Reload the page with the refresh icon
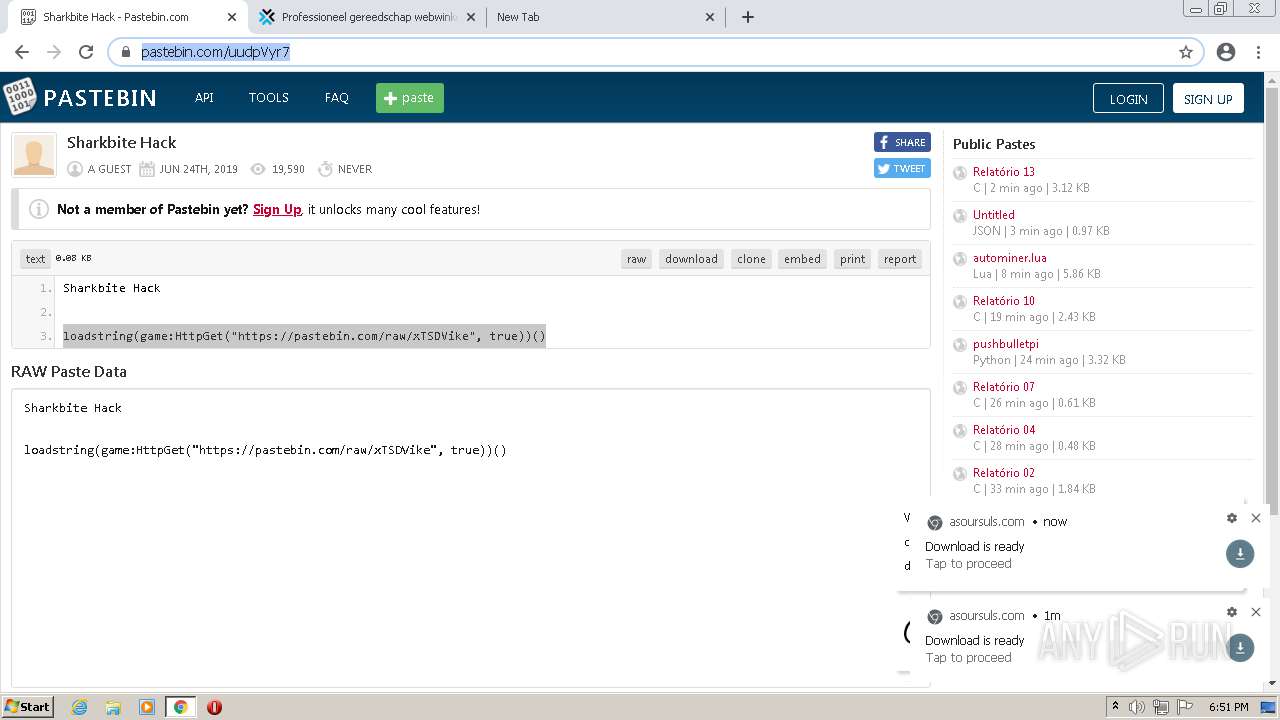 pyautogui.click(x=86, y=52)
